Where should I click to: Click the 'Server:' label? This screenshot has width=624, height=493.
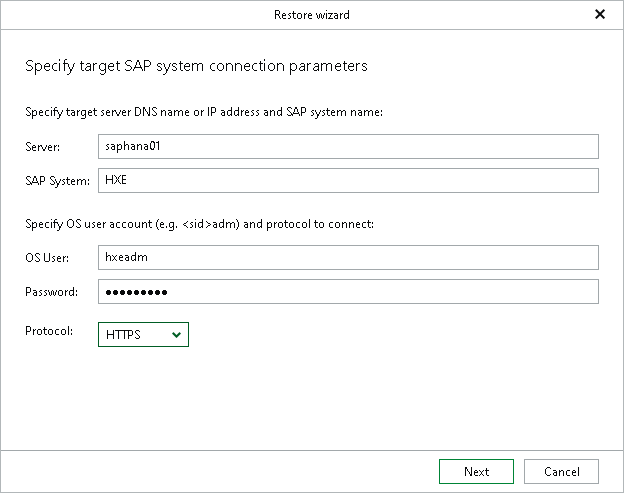click(x=43, y=148)
